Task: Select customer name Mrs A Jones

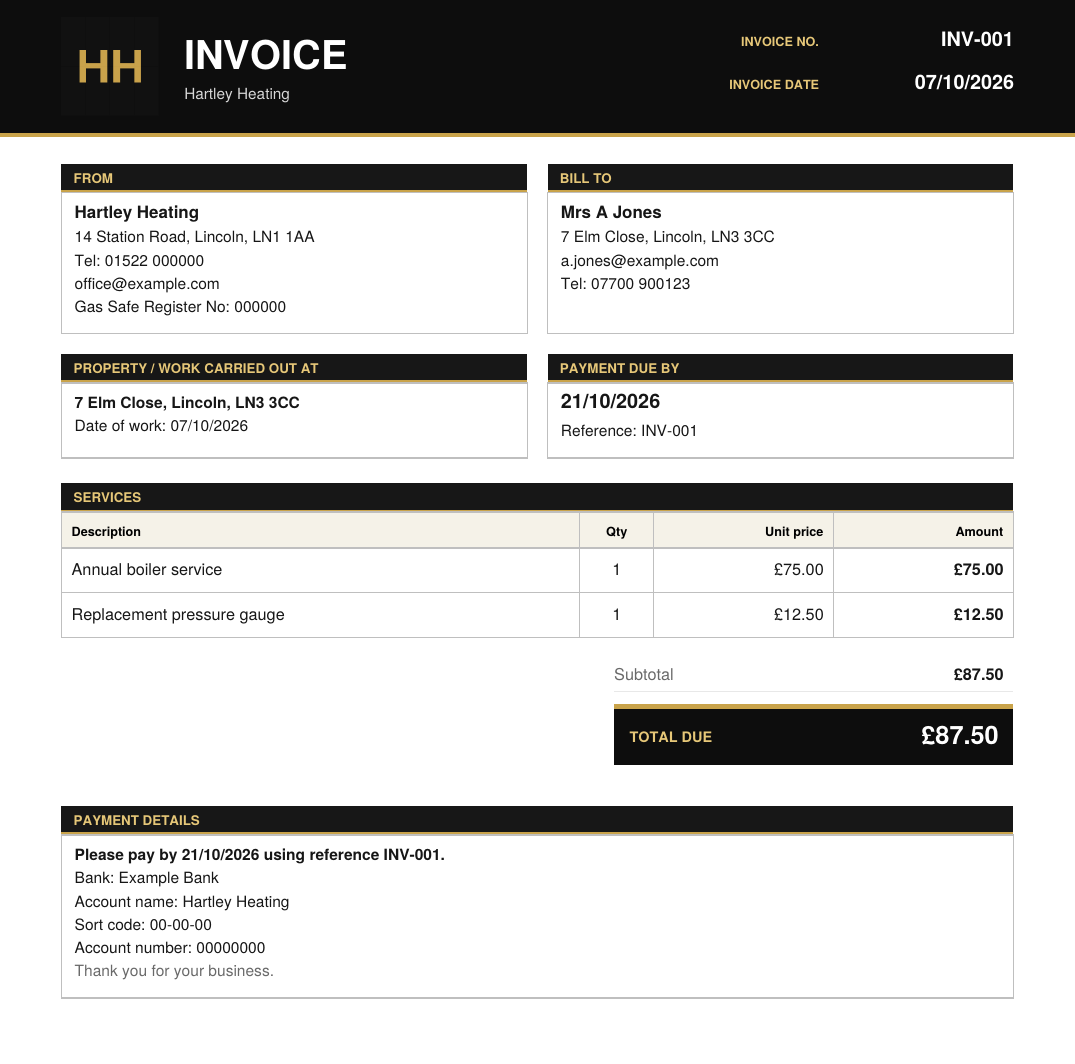Action: (x=611, y=212)
